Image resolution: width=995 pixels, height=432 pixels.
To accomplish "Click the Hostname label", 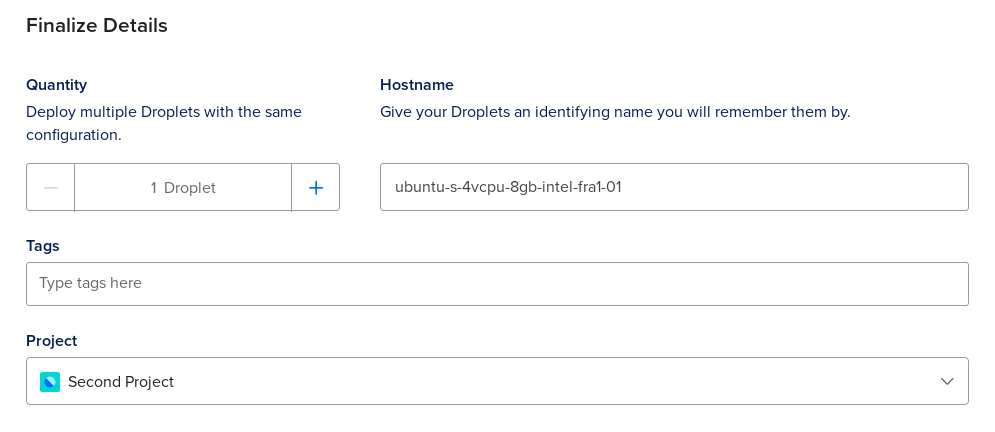I will [416, 85].
